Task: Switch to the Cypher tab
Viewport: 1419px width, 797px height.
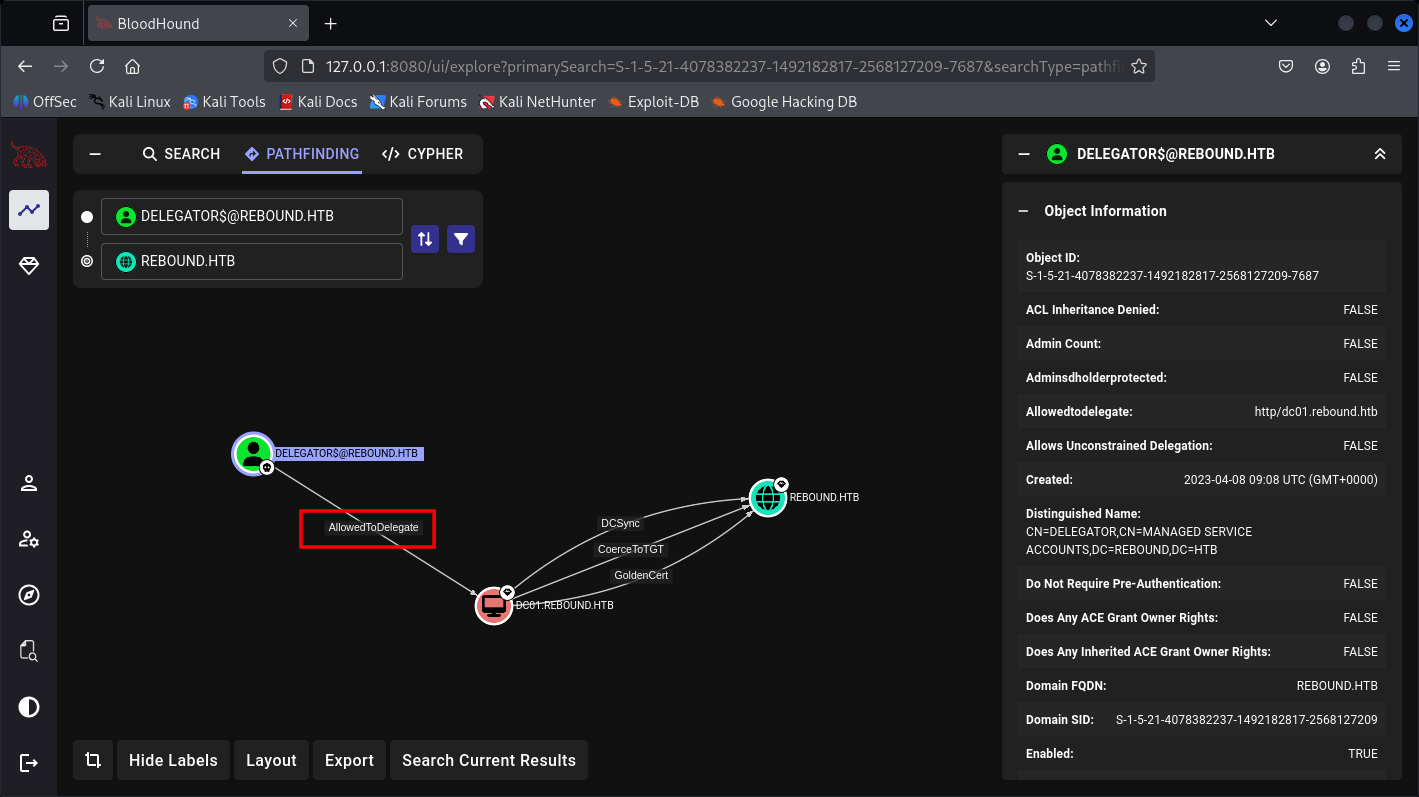Action: 423,154
